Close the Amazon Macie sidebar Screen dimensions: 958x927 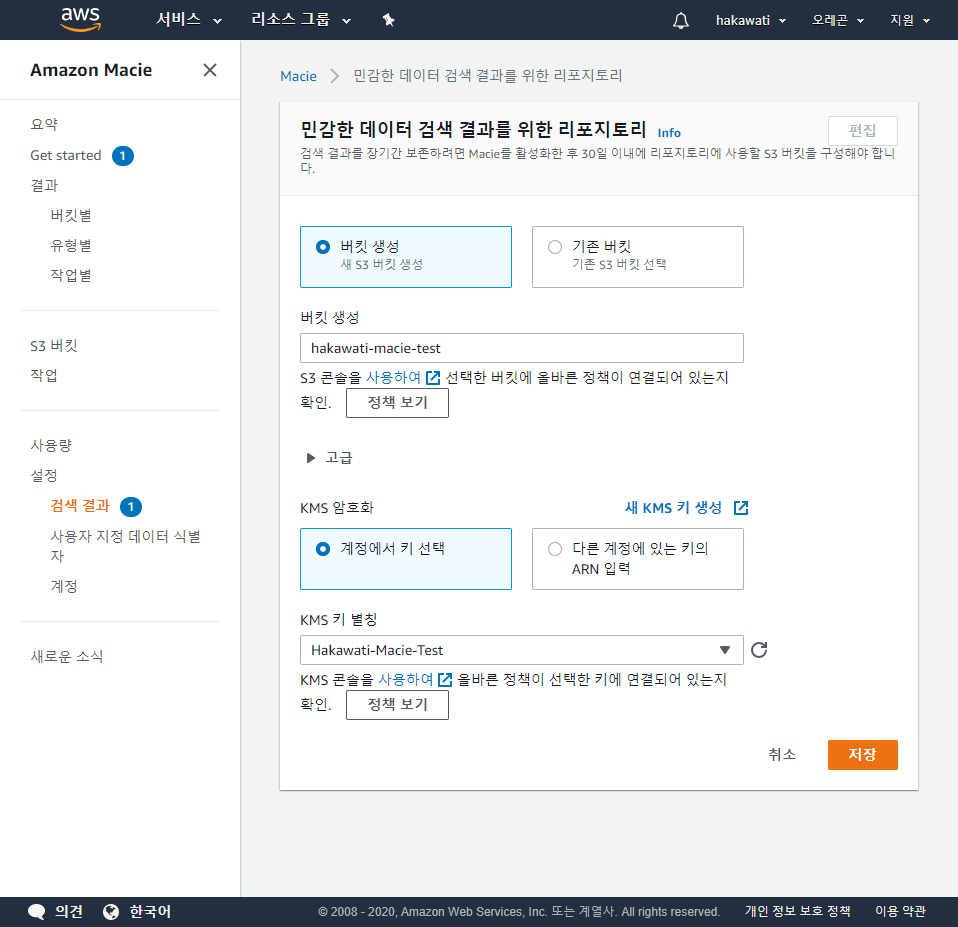pyautogui.click(x=210, y=70)
